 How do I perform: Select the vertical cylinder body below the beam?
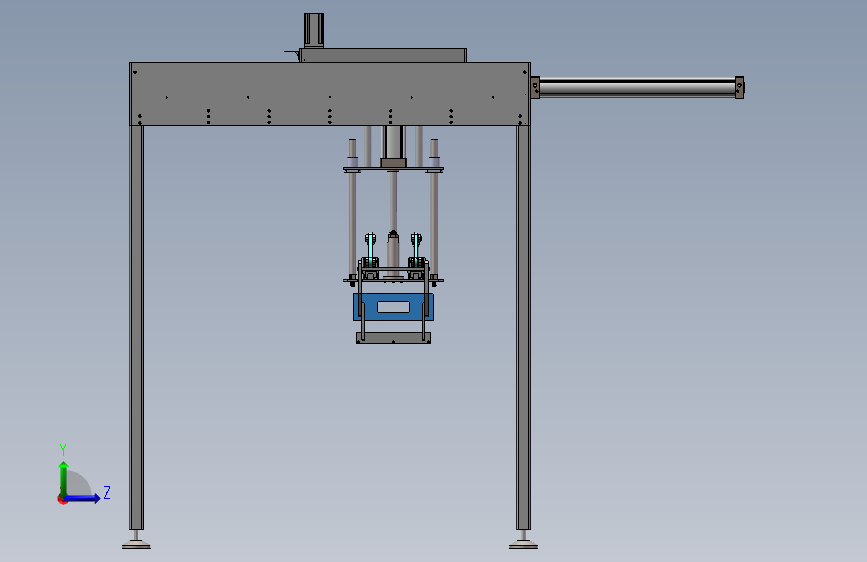pyautogui.click(x=393, y=143)
